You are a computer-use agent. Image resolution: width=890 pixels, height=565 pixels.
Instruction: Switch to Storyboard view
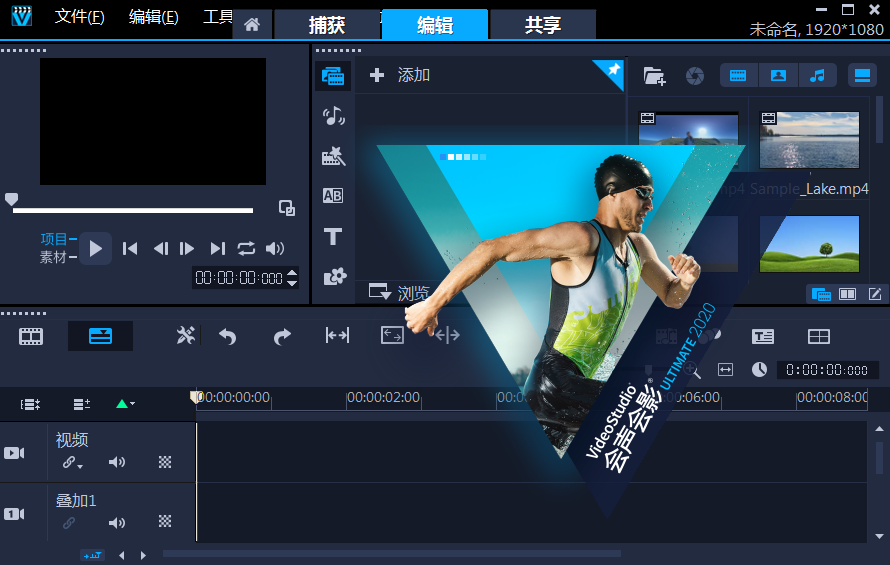(31, 336)
